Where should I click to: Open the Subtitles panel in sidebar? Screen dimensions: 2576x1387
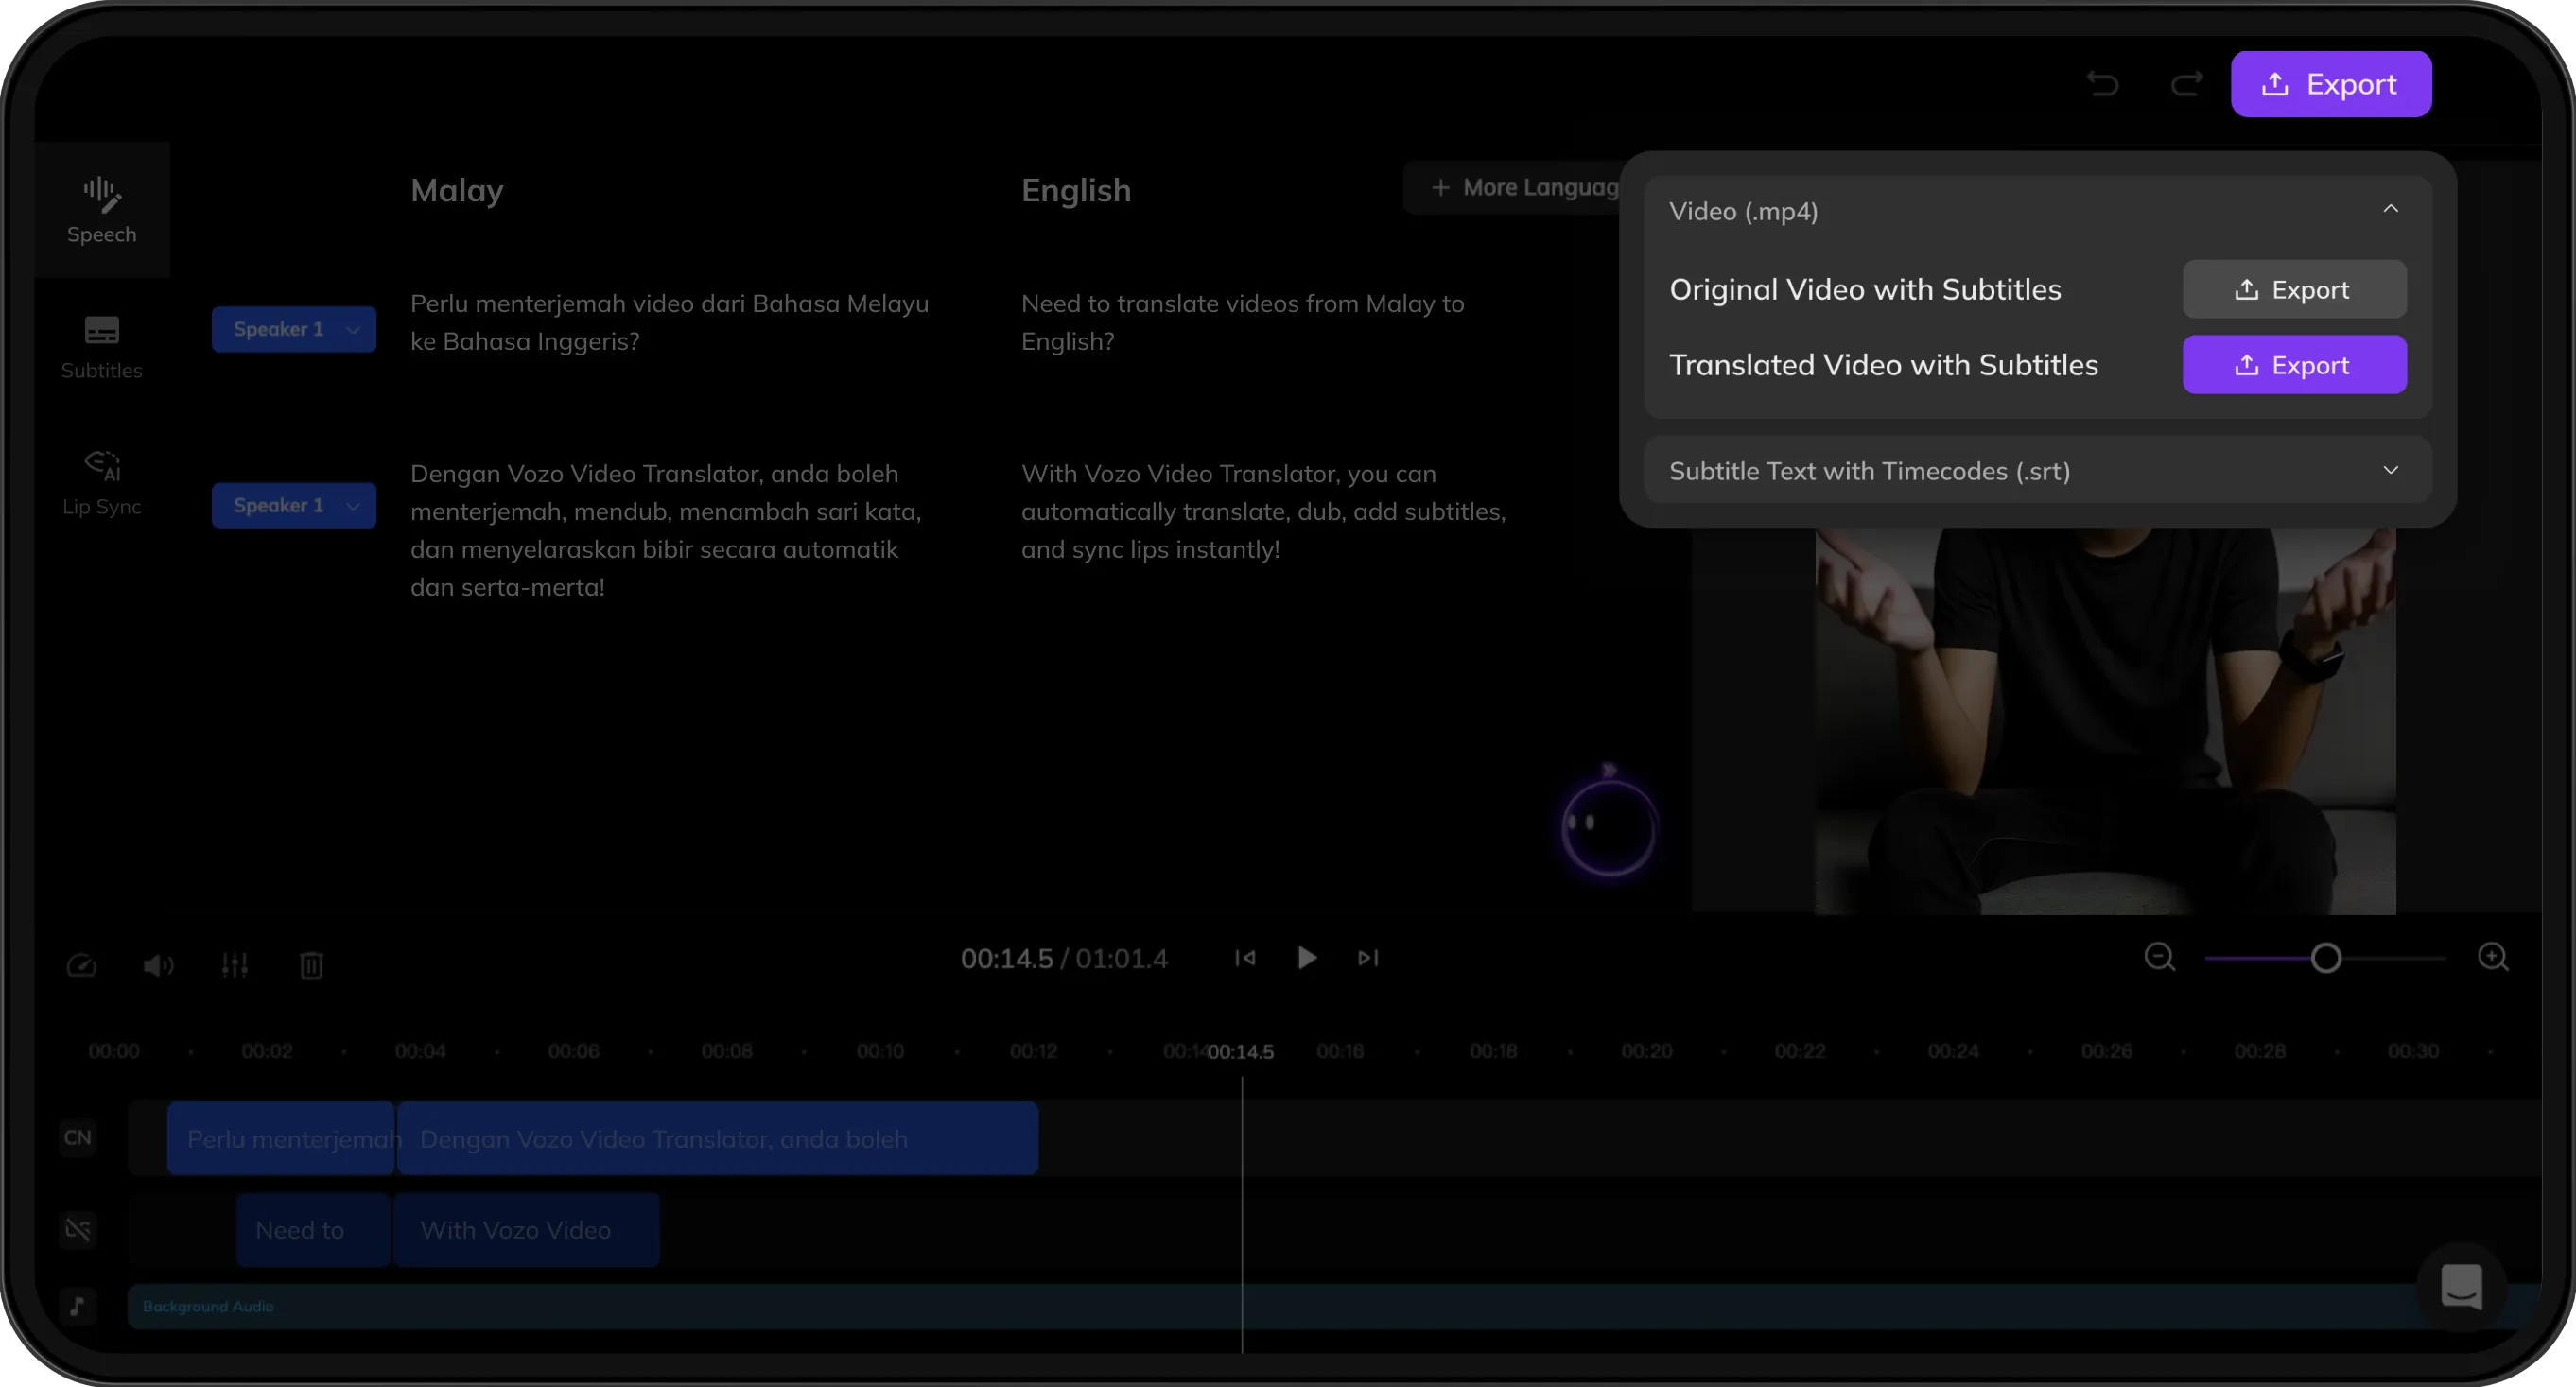(102, 347)
